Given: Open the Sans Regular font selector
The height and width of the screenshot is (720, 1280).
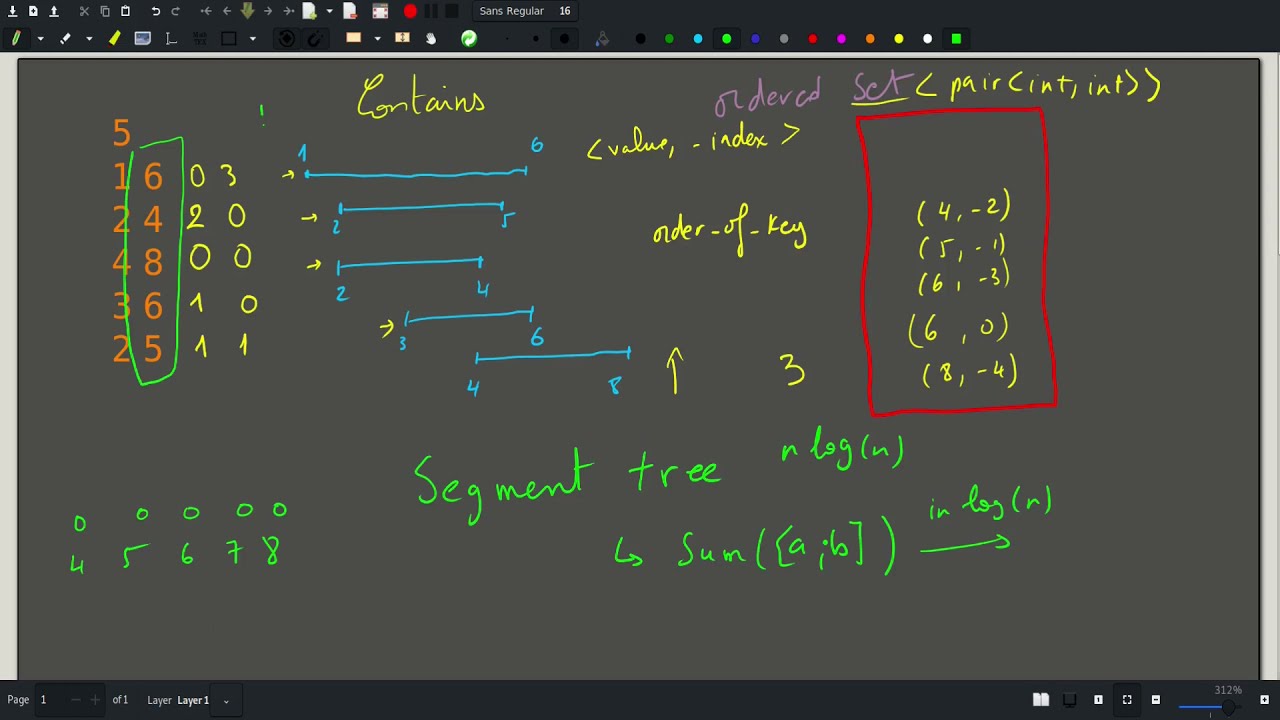Looking at the screenshot, I should (x=525, y=11).
